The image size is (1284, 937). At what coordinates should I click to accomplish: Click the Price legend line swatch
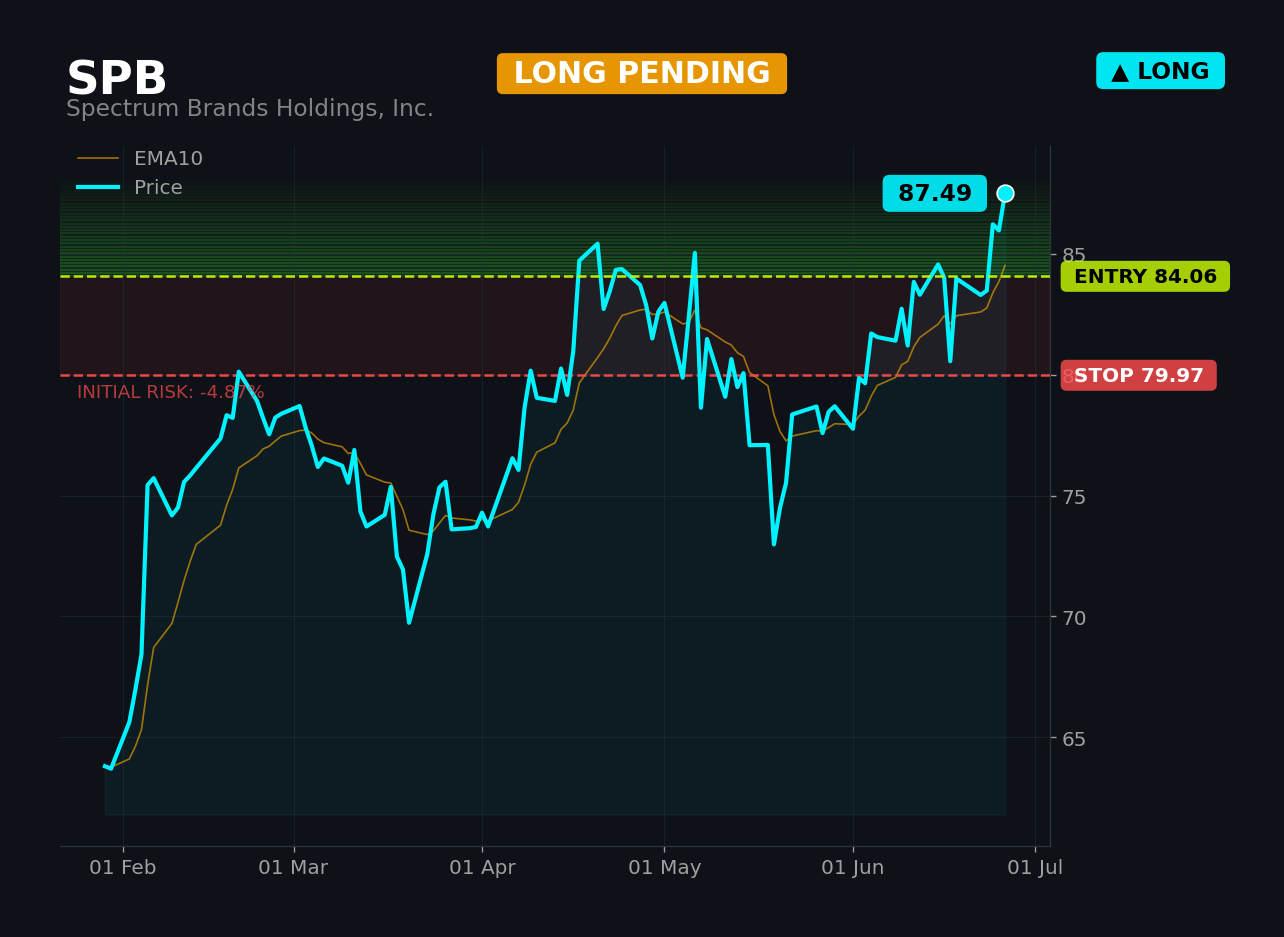click(x=98, y=188)
